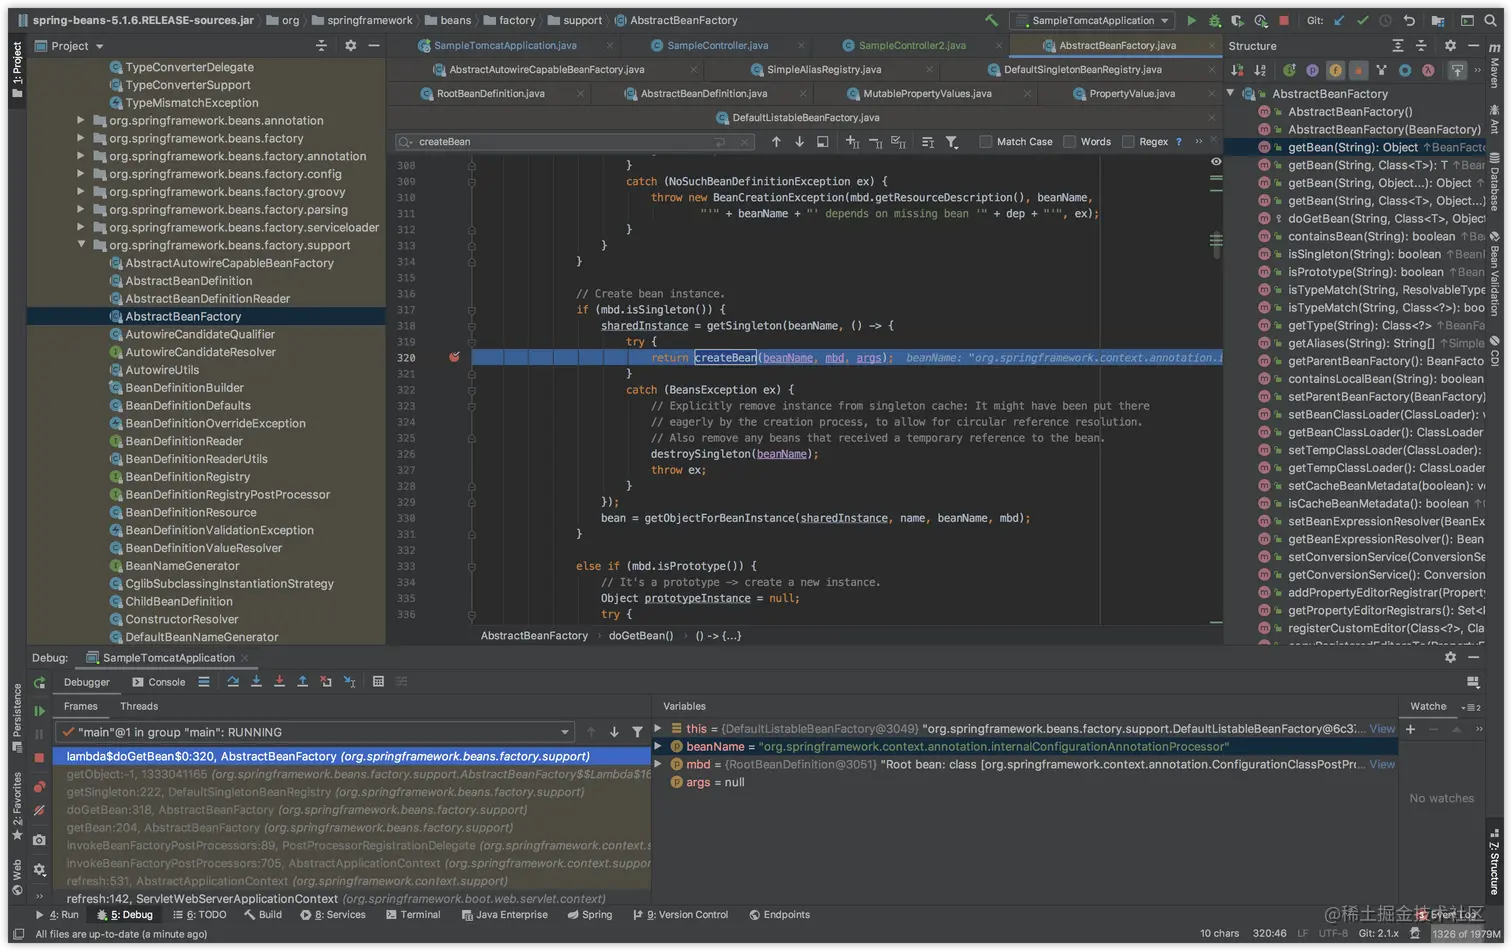1512x951 pixels.
Task: Click the green Debug bug icon
Action: tap(1214, 20)
